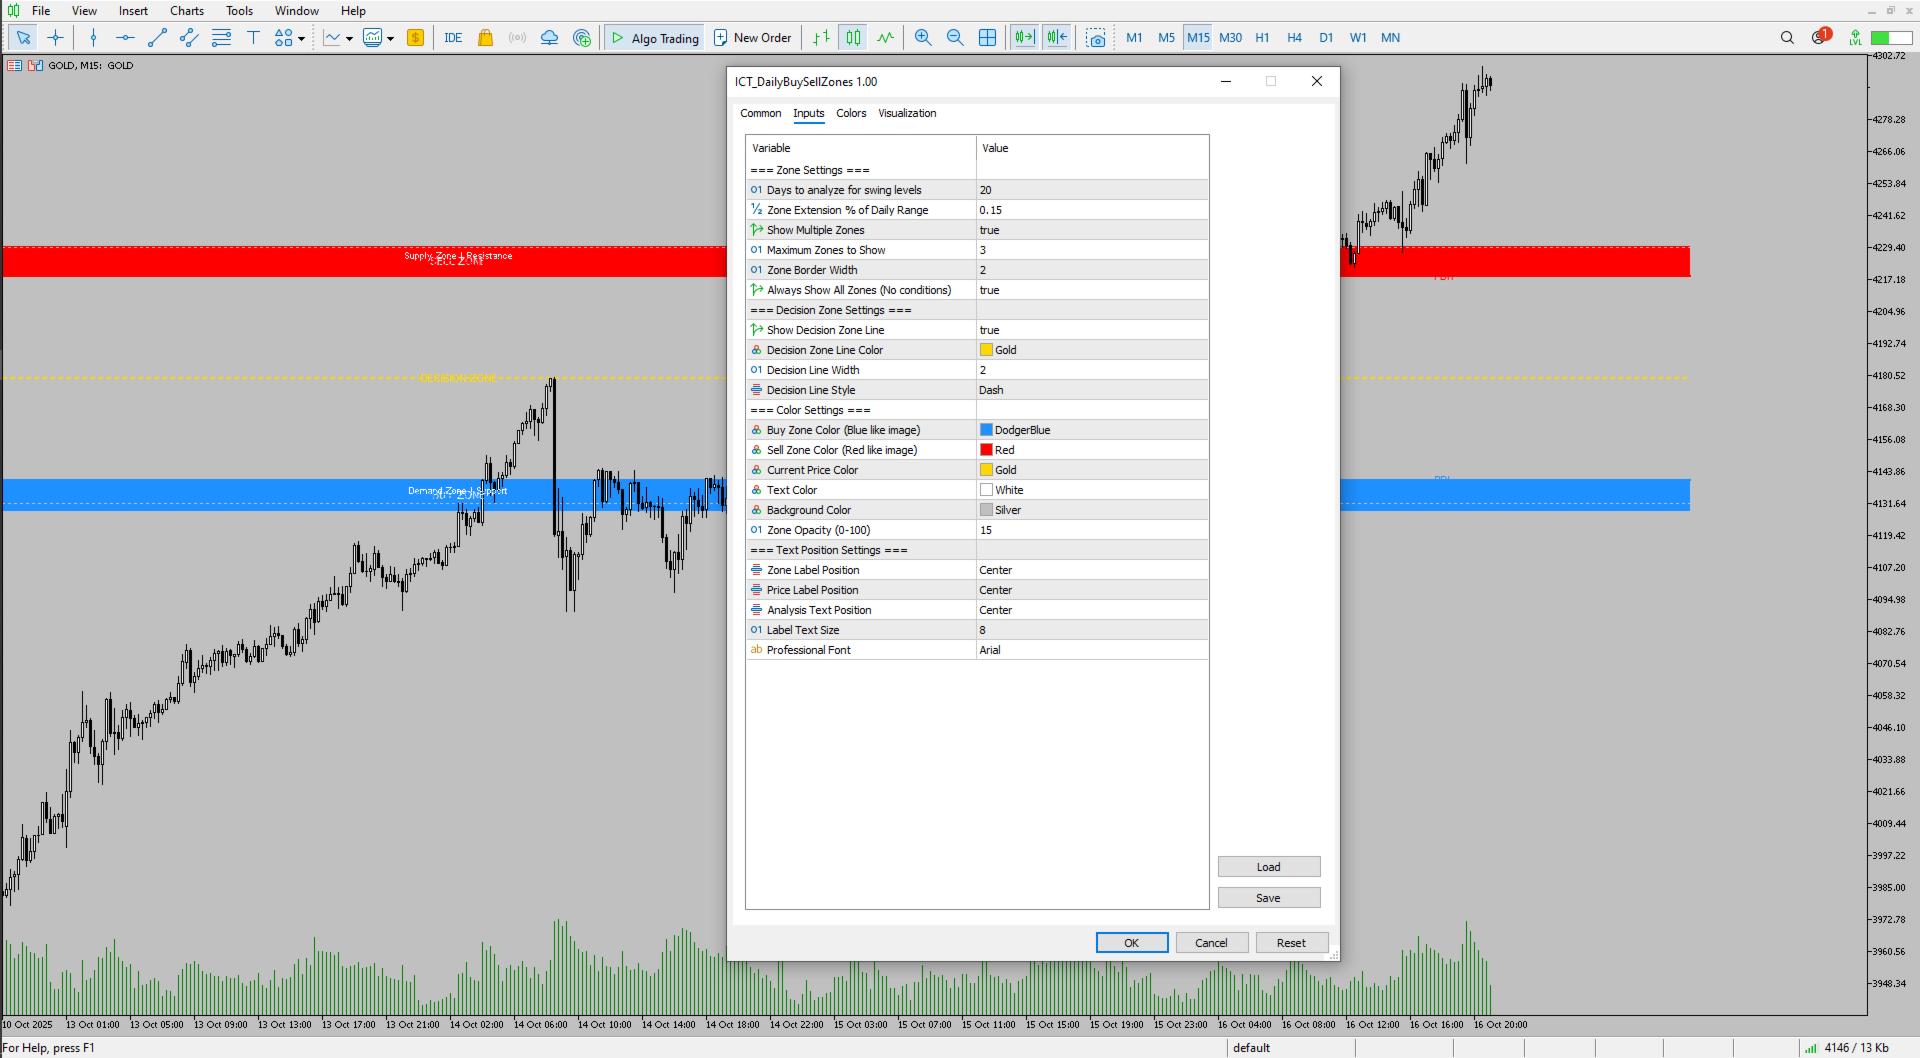This screenshot has height=1058, width=1920.
Task: Open the Colors tab
Action: (851, 113)
